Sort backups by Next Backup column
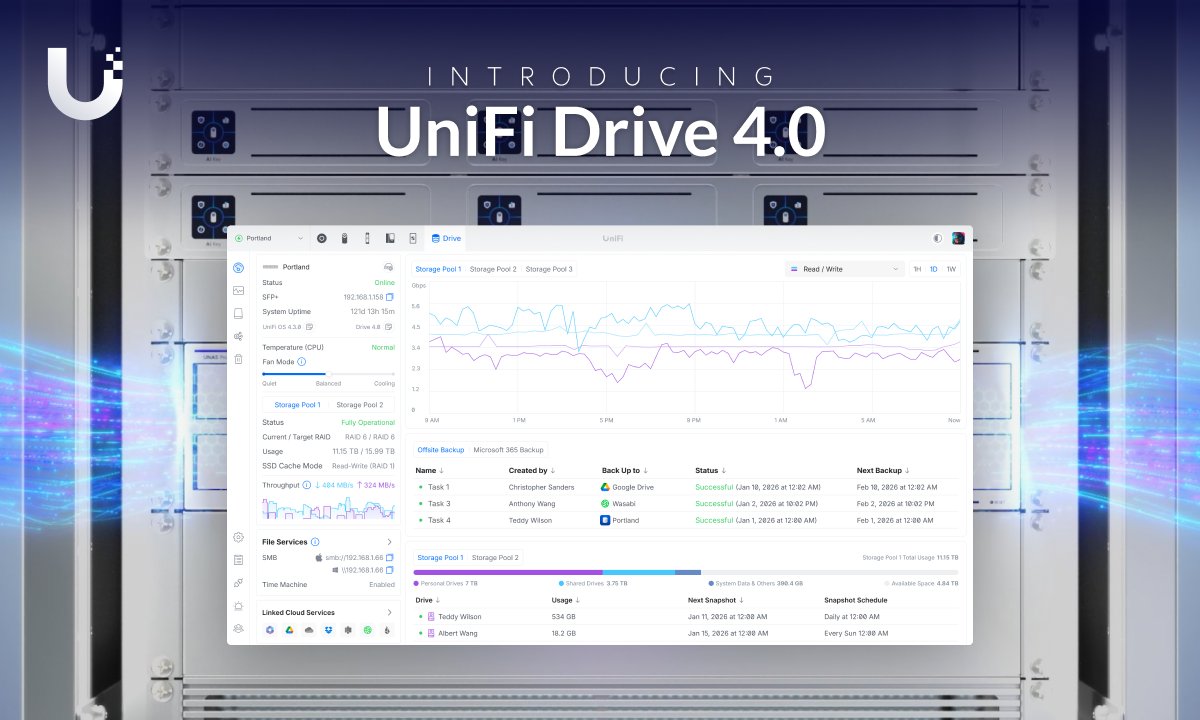This screenshot has width=1200, height=720. [883, 470]
